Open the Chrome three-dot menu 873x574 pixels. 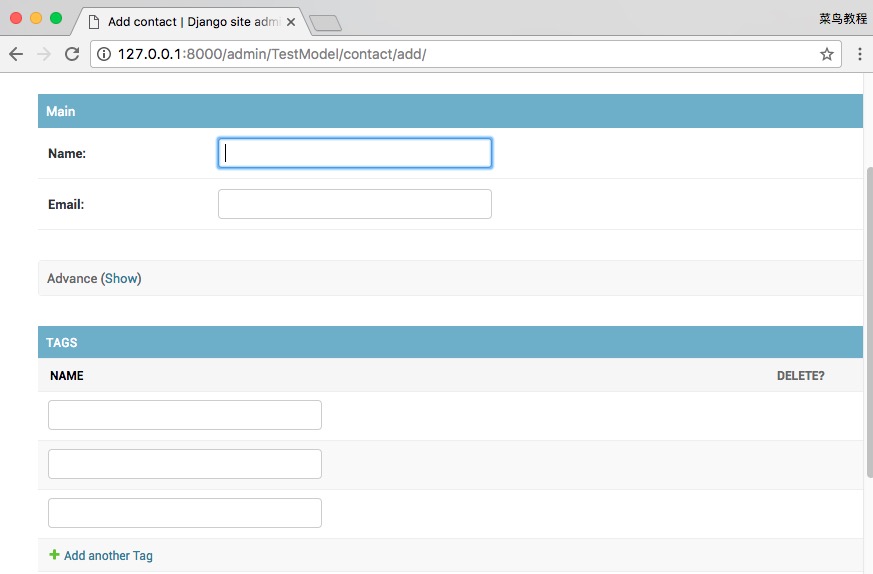pyautogui.click(x=859, y=54)
